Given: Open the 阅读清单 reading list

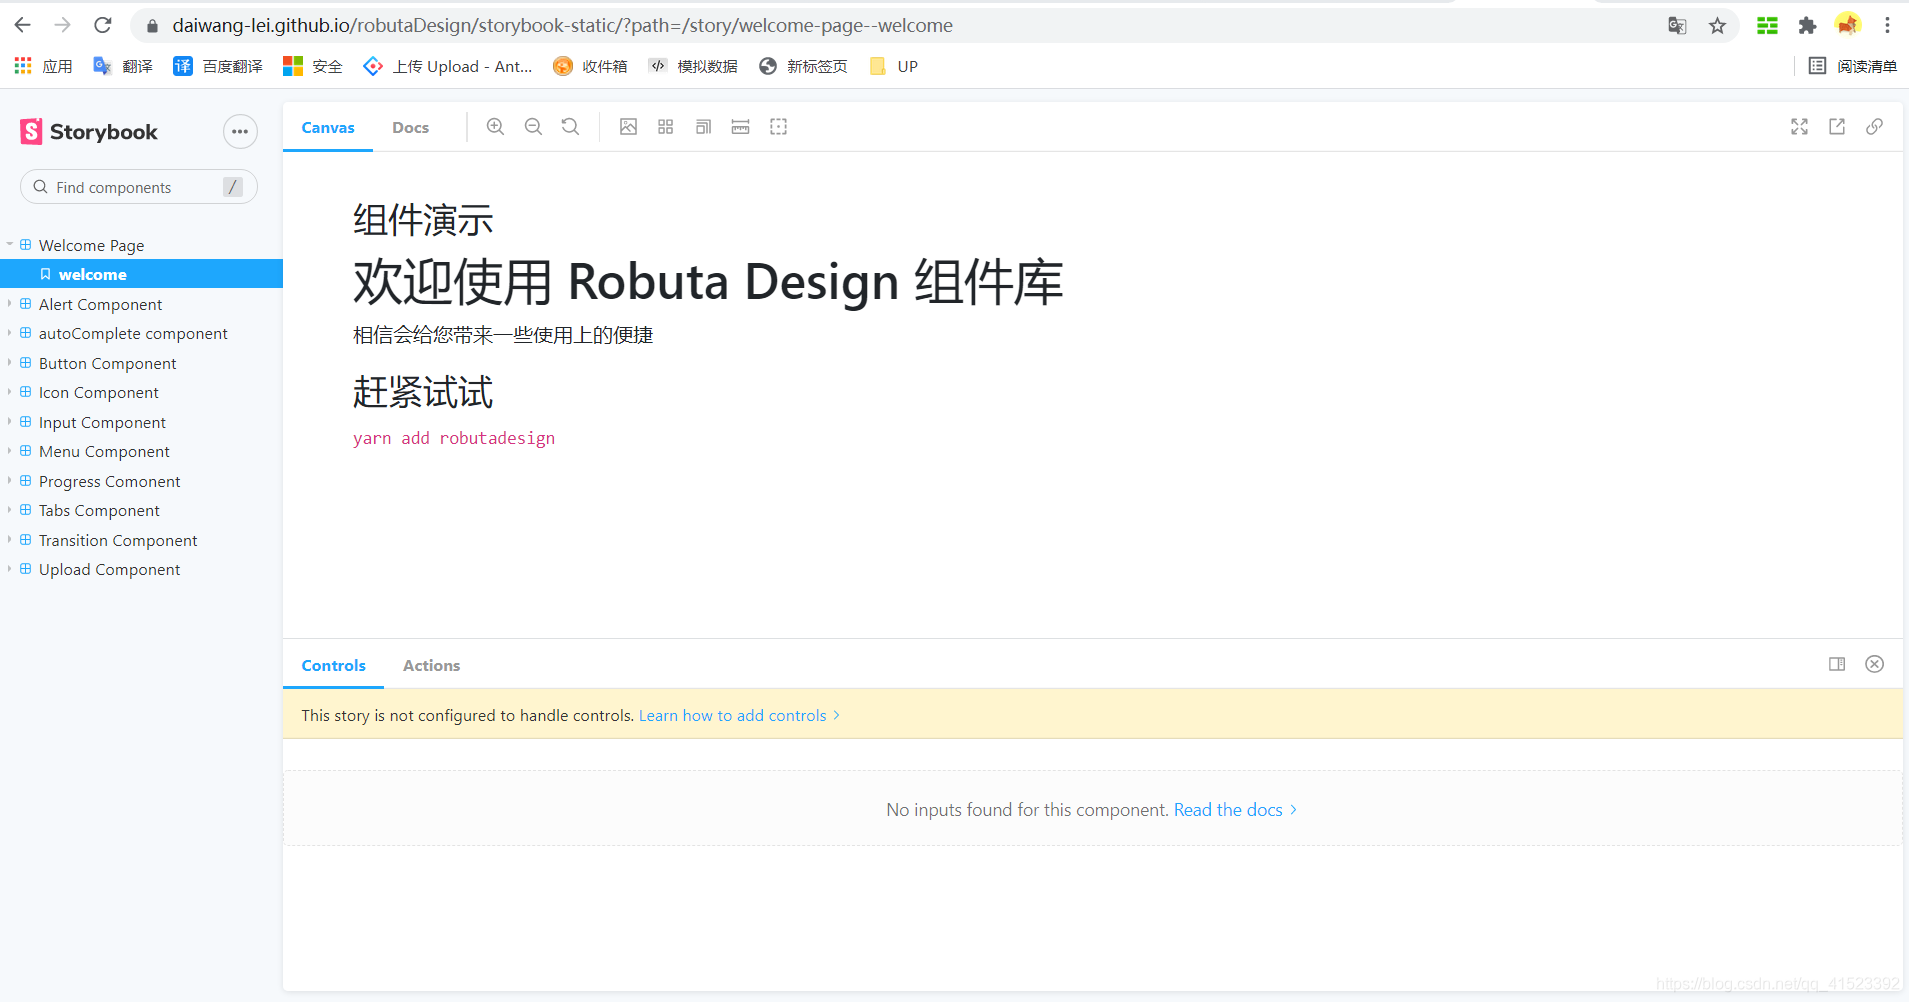Looking at the screenshot, I should tap(1852, 66).
